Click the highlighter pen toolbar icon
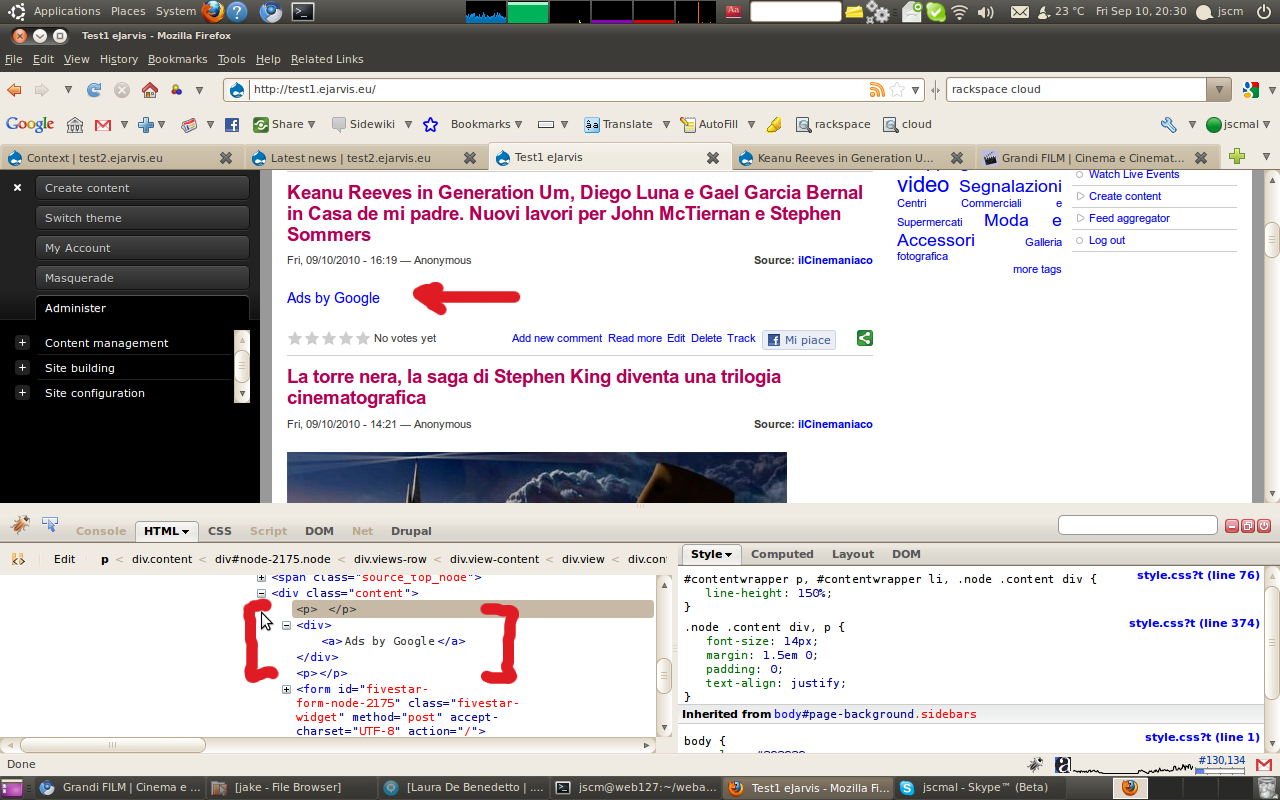 coord(774,125)
